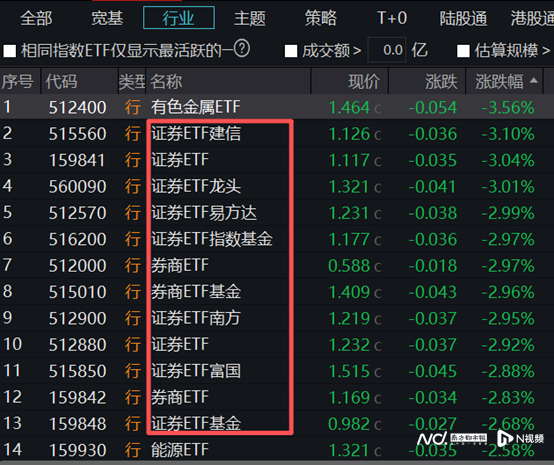554x465 pixels.
Task: Select the 有色金属ETF row
Action: [277, 107]
